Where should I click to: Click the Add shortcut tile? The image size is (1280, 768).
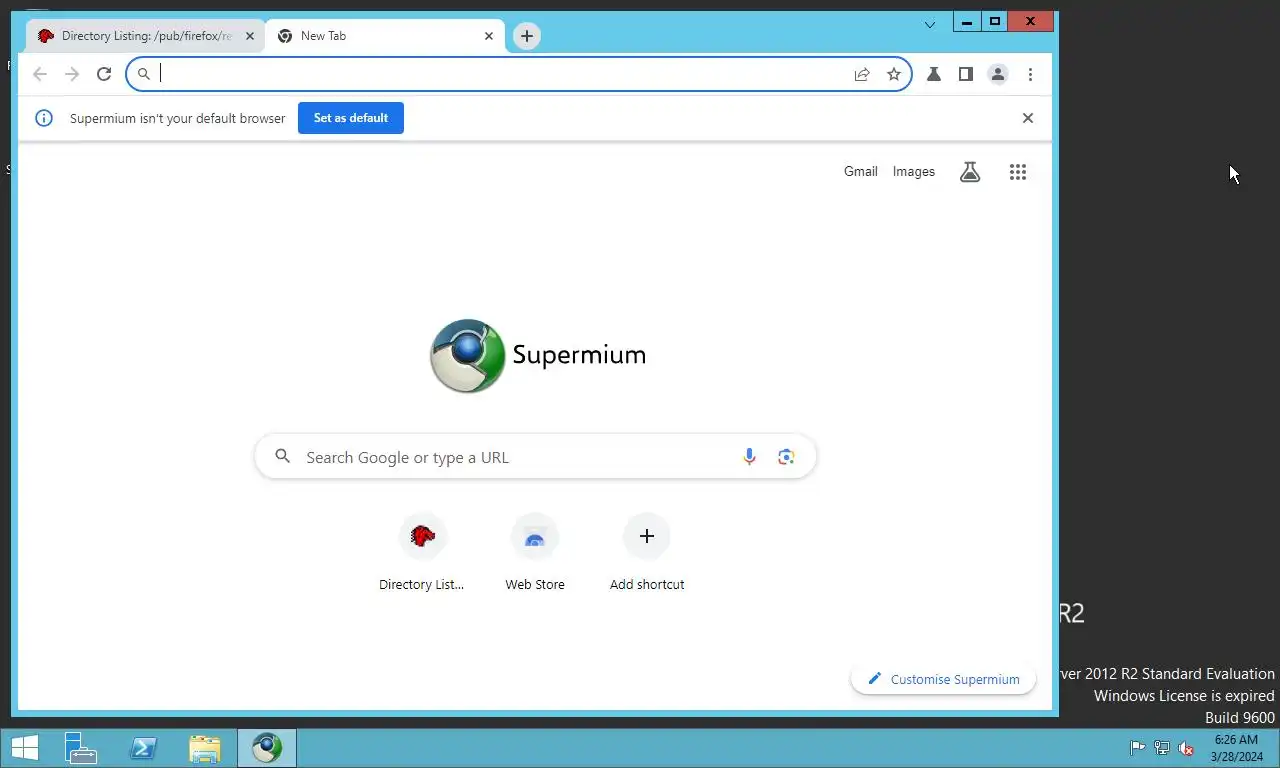pos(647,552)
